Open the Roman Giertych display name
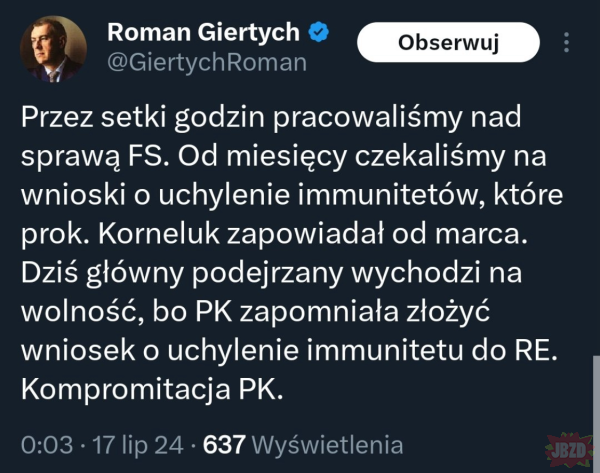 point(203,32)
